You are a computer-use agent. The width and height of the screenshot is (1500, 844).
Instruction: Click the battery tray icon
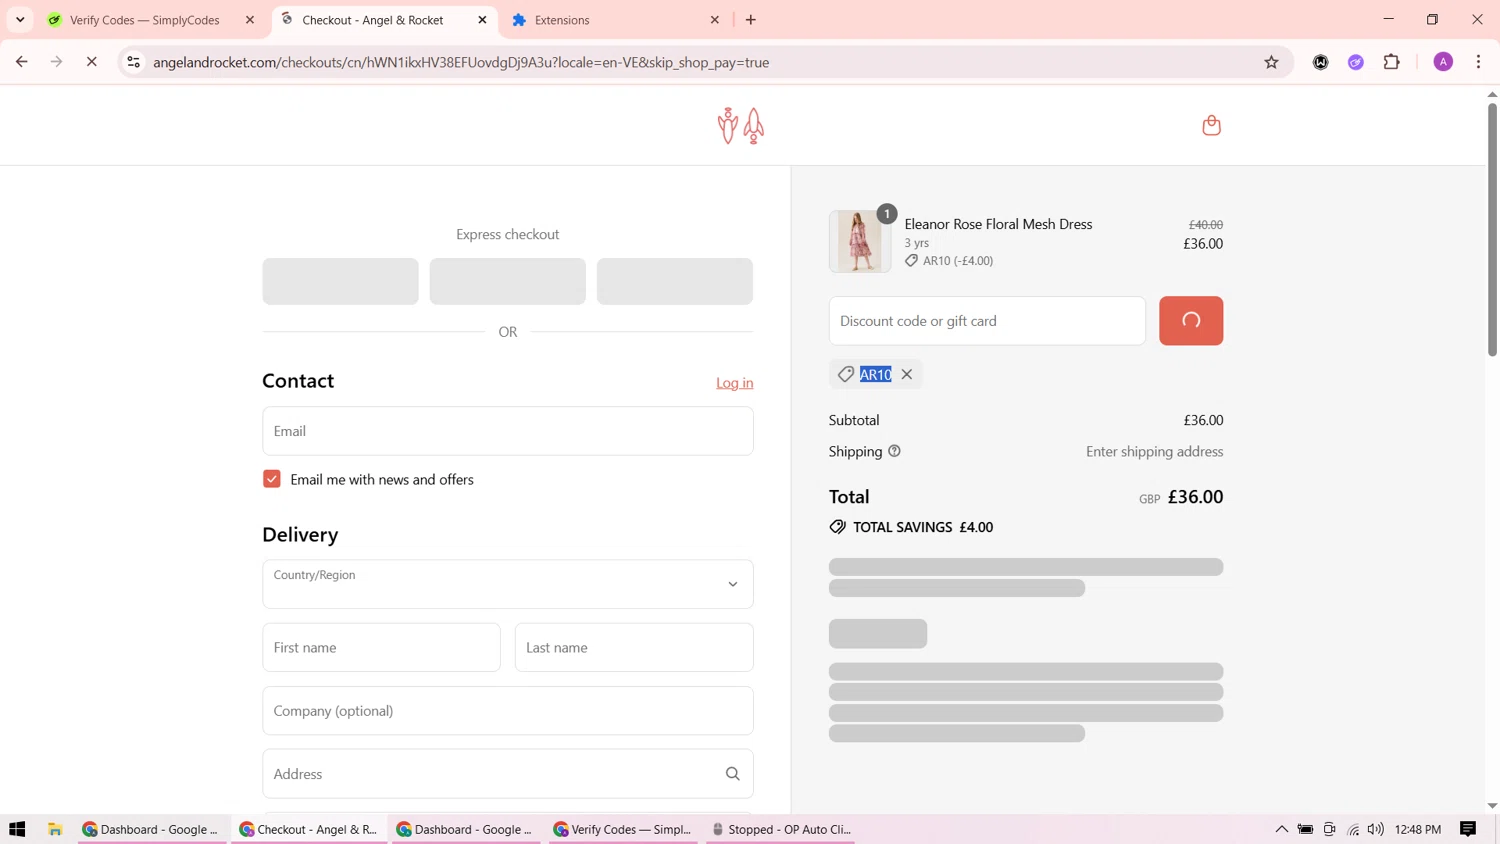coord(1305,829)
